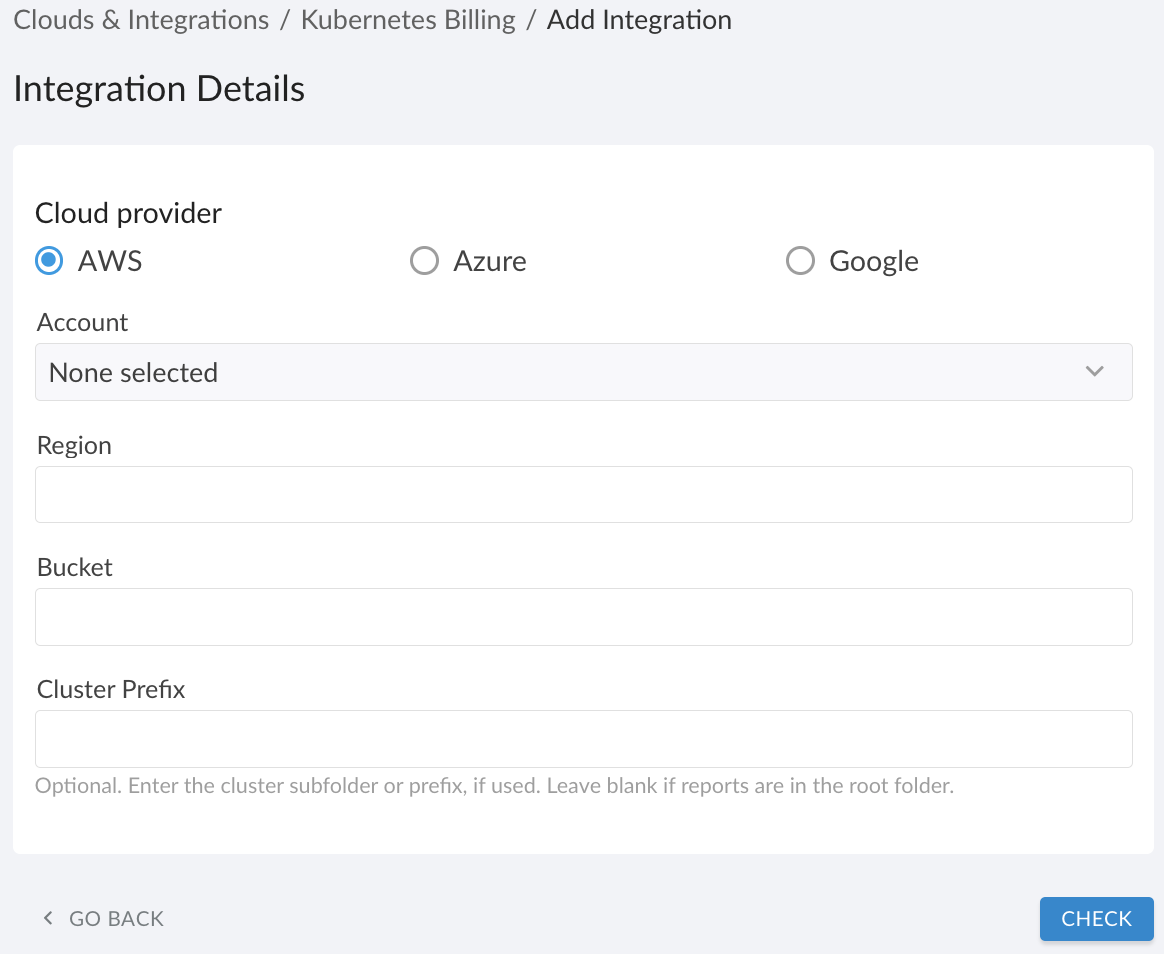This screenshot has height=954, width=1164.
Task: Choose Google as the cloud provider
Action: [800, 260]
